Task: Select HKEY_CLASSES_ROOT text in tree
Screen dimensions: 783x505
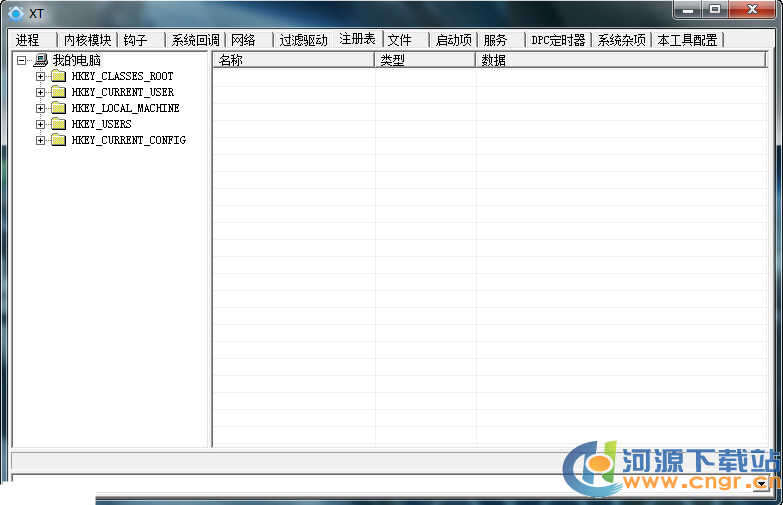Action: click(123, 76)
